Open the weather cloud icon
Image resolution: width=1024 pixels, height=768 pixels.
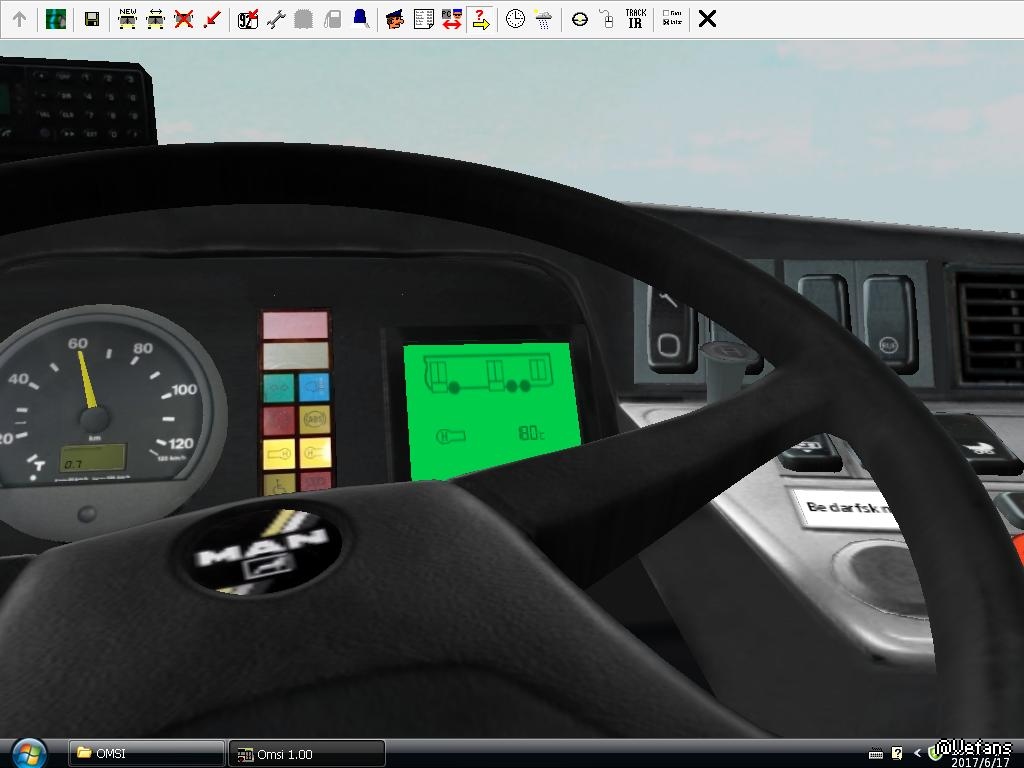pyautogui.click(x=543, y=19)
